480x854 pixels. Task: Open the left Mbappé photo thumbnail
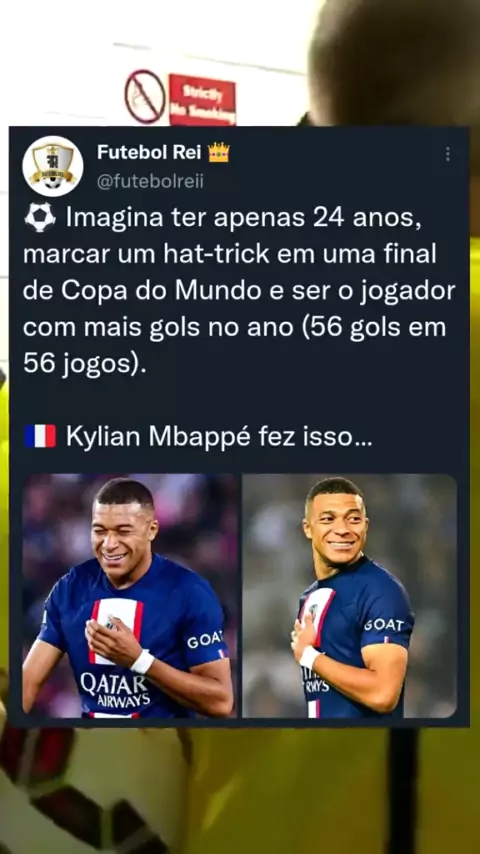tap(130, 596)
